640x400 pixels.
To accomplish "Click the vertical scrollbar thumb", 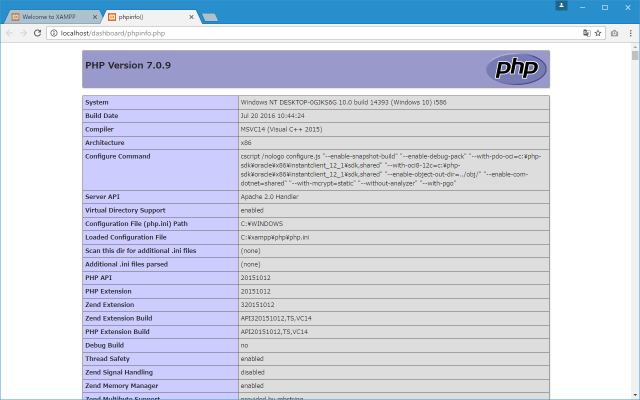I will click(635, 55).
